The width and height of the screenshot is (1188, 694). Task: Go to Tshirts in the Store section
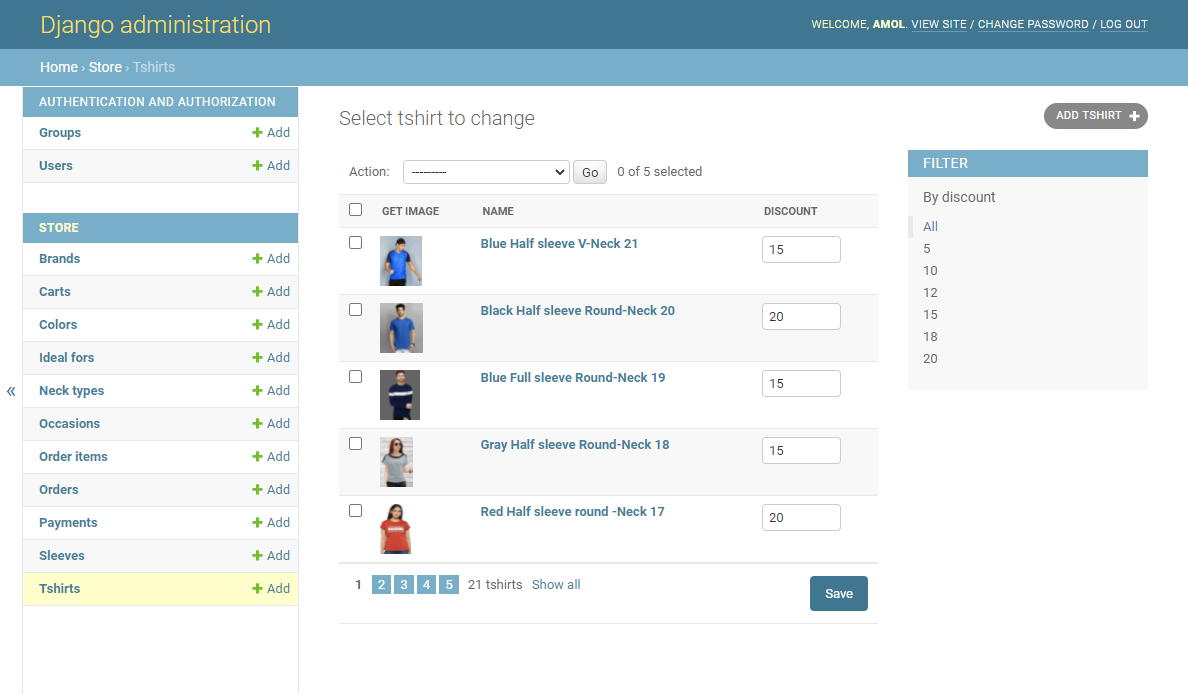59,588
